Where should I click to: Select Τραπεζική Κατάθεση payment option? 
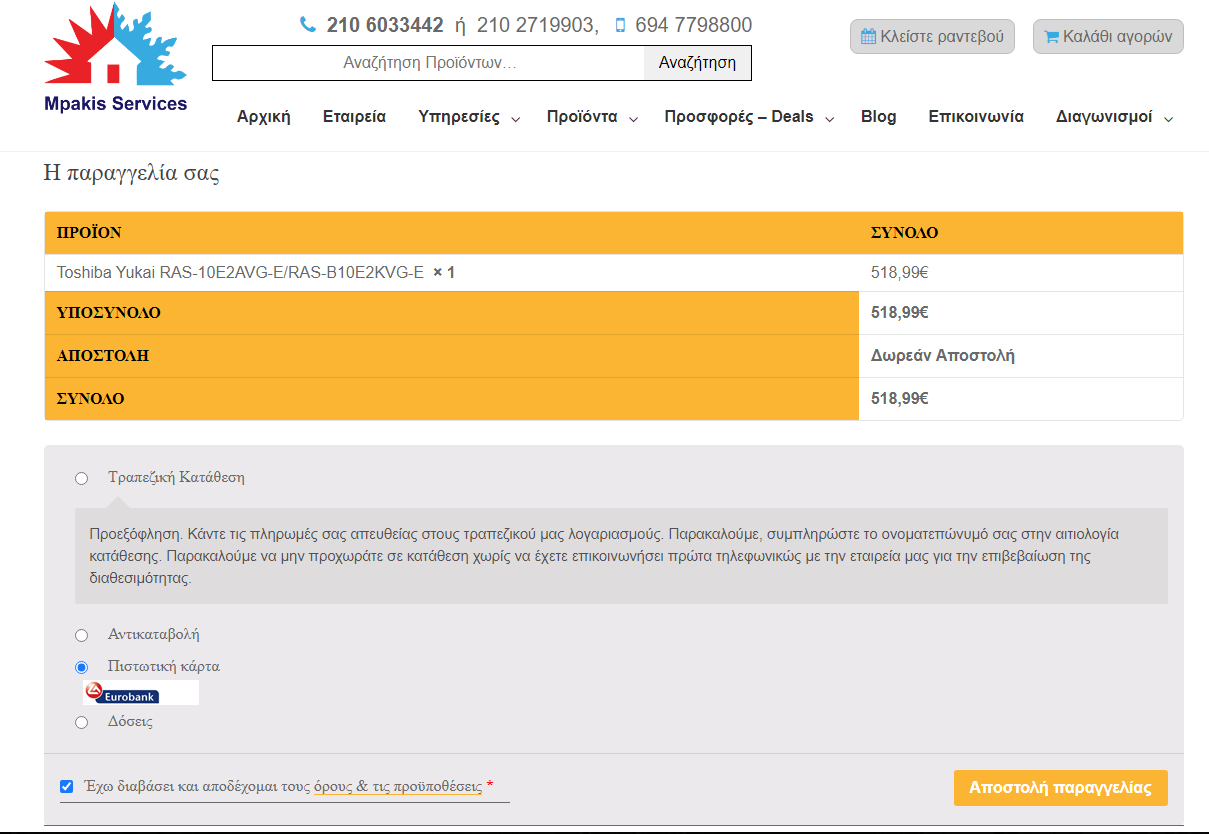point(82,479)
